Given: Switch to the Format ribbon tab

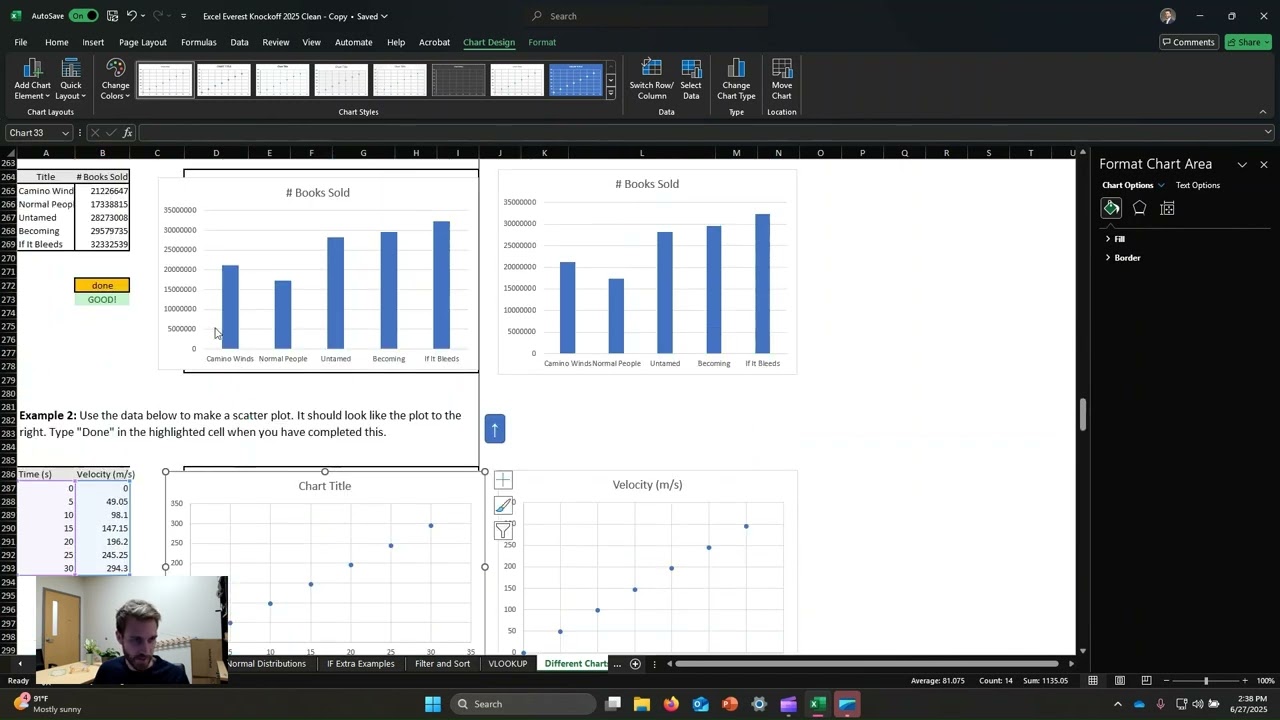Looking at the screenshot, I should tap(542, 42).
